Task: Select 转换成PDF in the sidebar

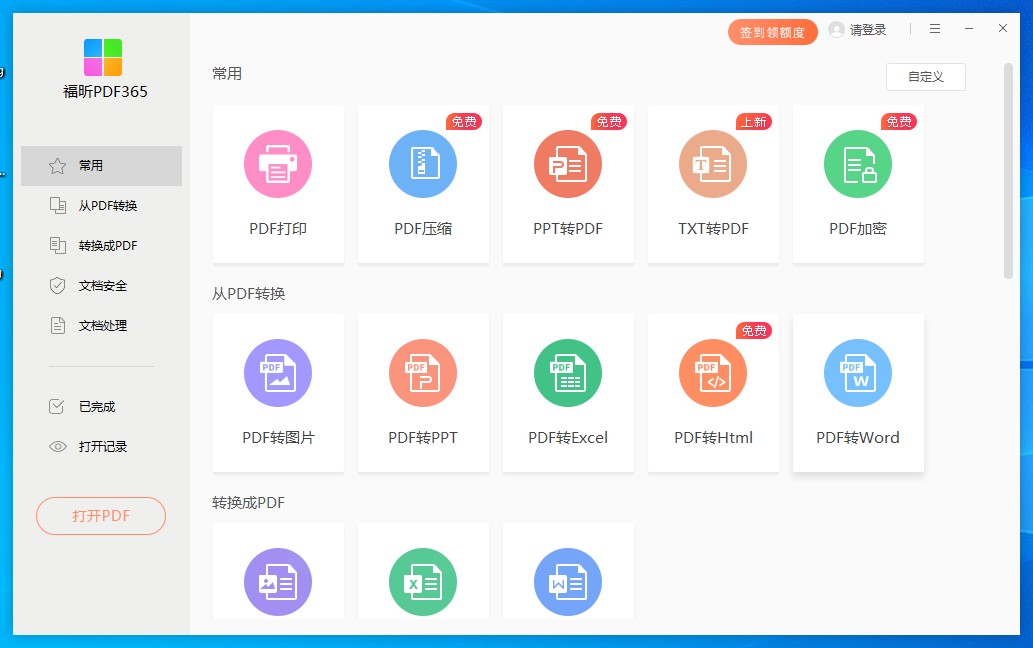Action: (x=101, y=246)
